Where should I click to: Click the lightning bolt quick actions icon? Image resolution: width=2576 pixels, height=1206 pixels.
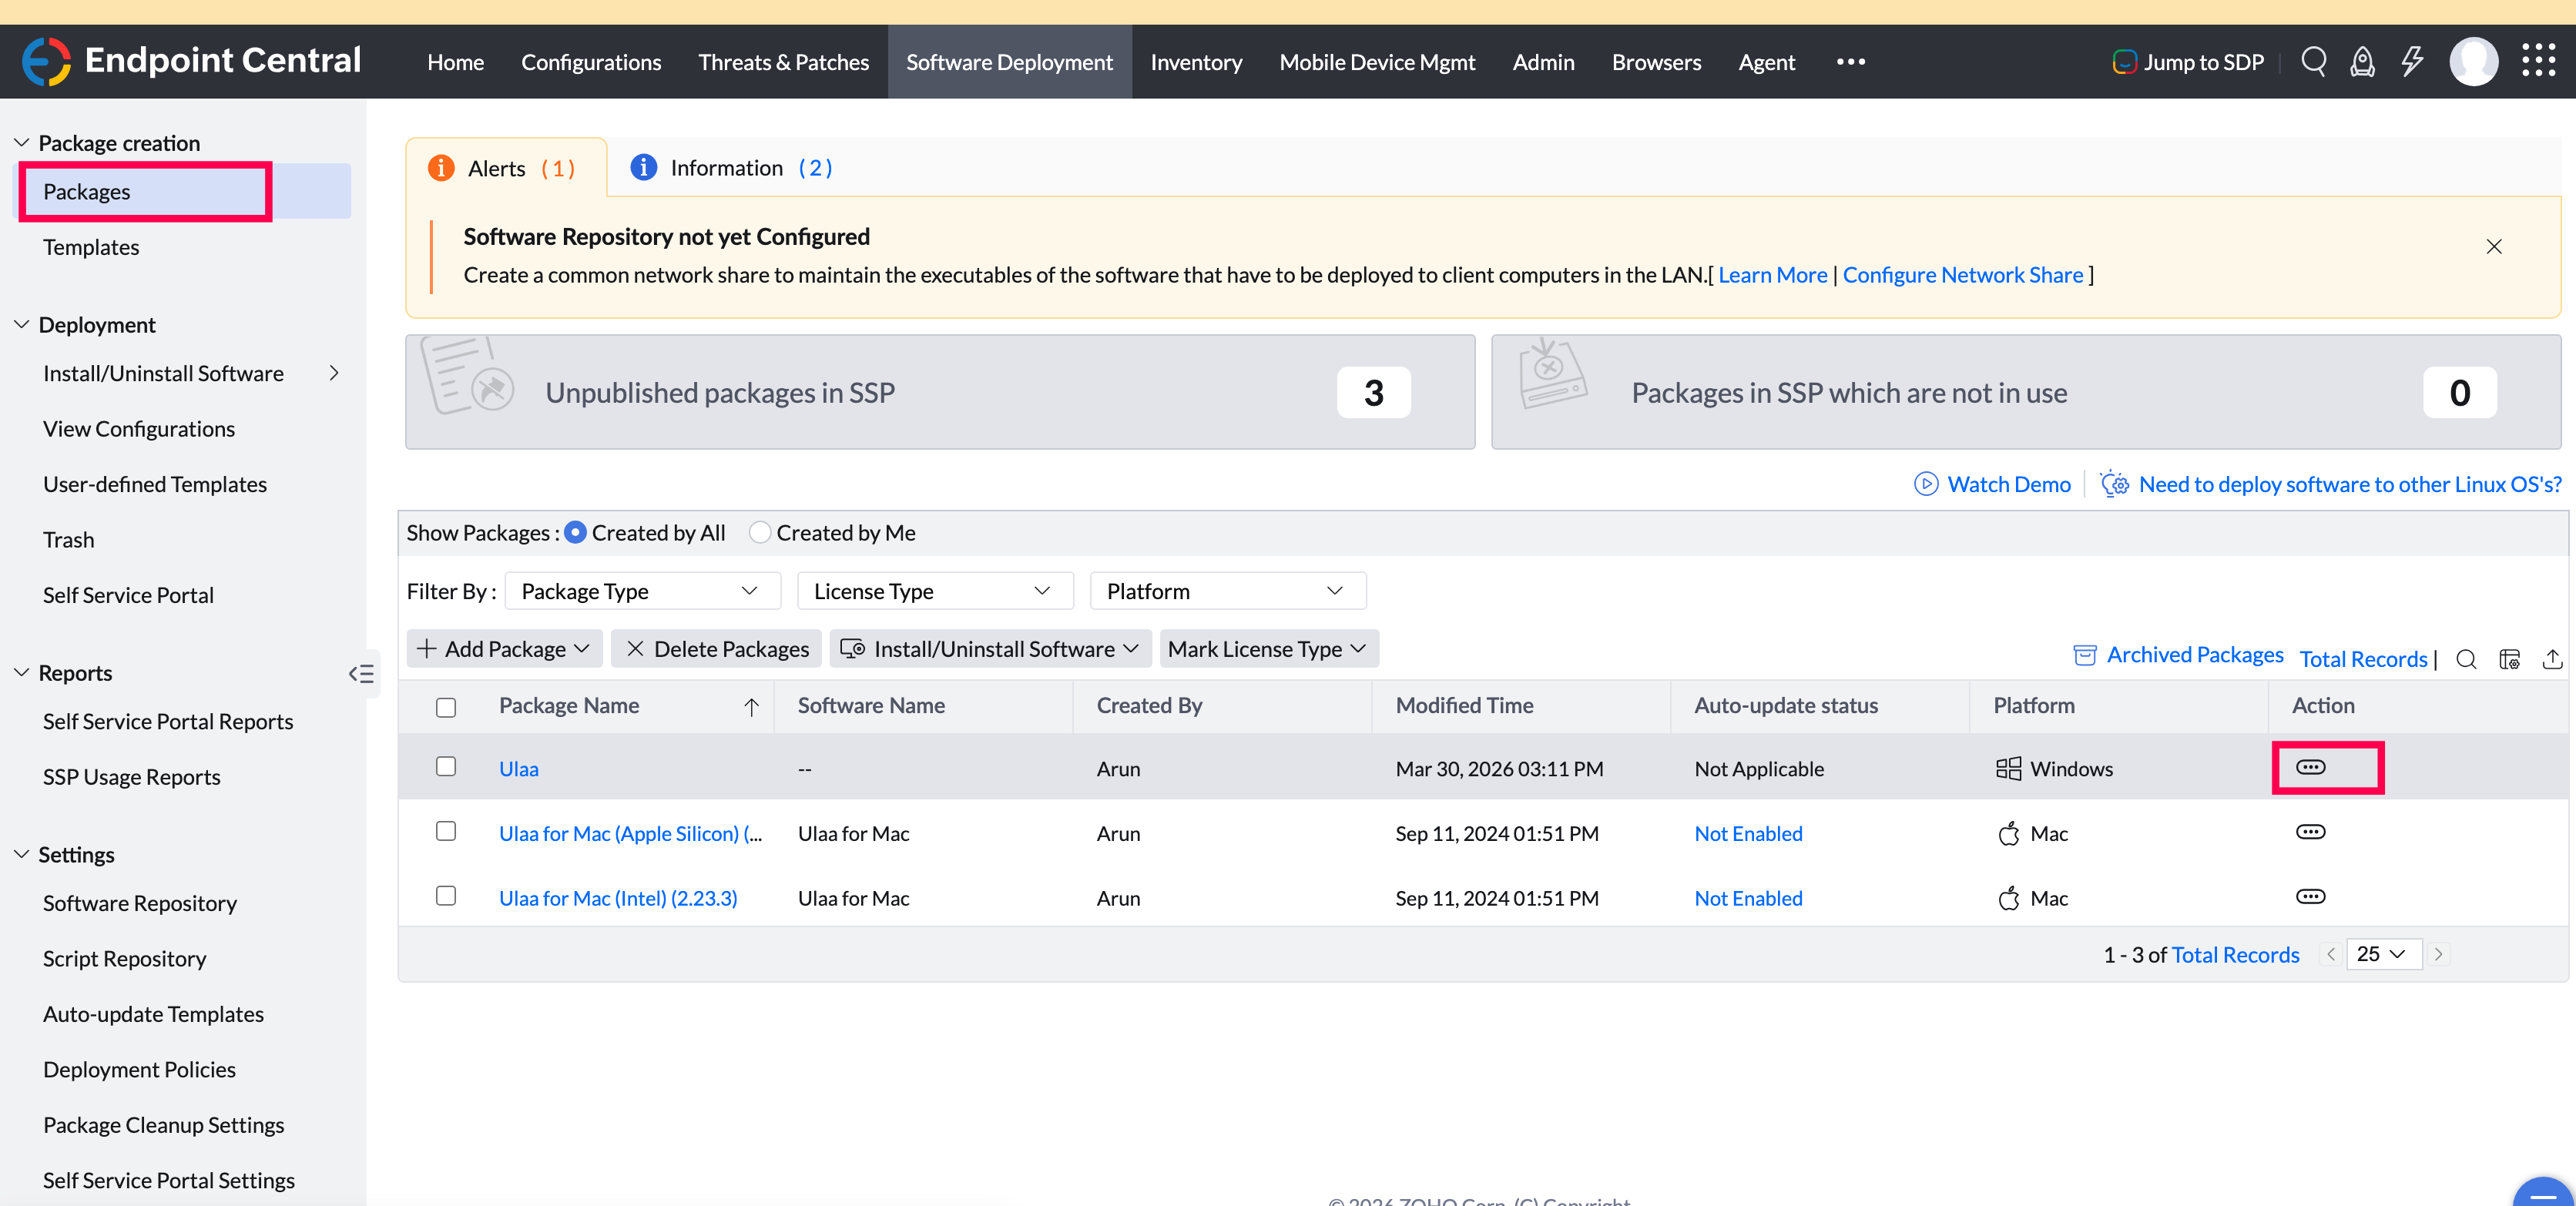[x=2412, y=62]
